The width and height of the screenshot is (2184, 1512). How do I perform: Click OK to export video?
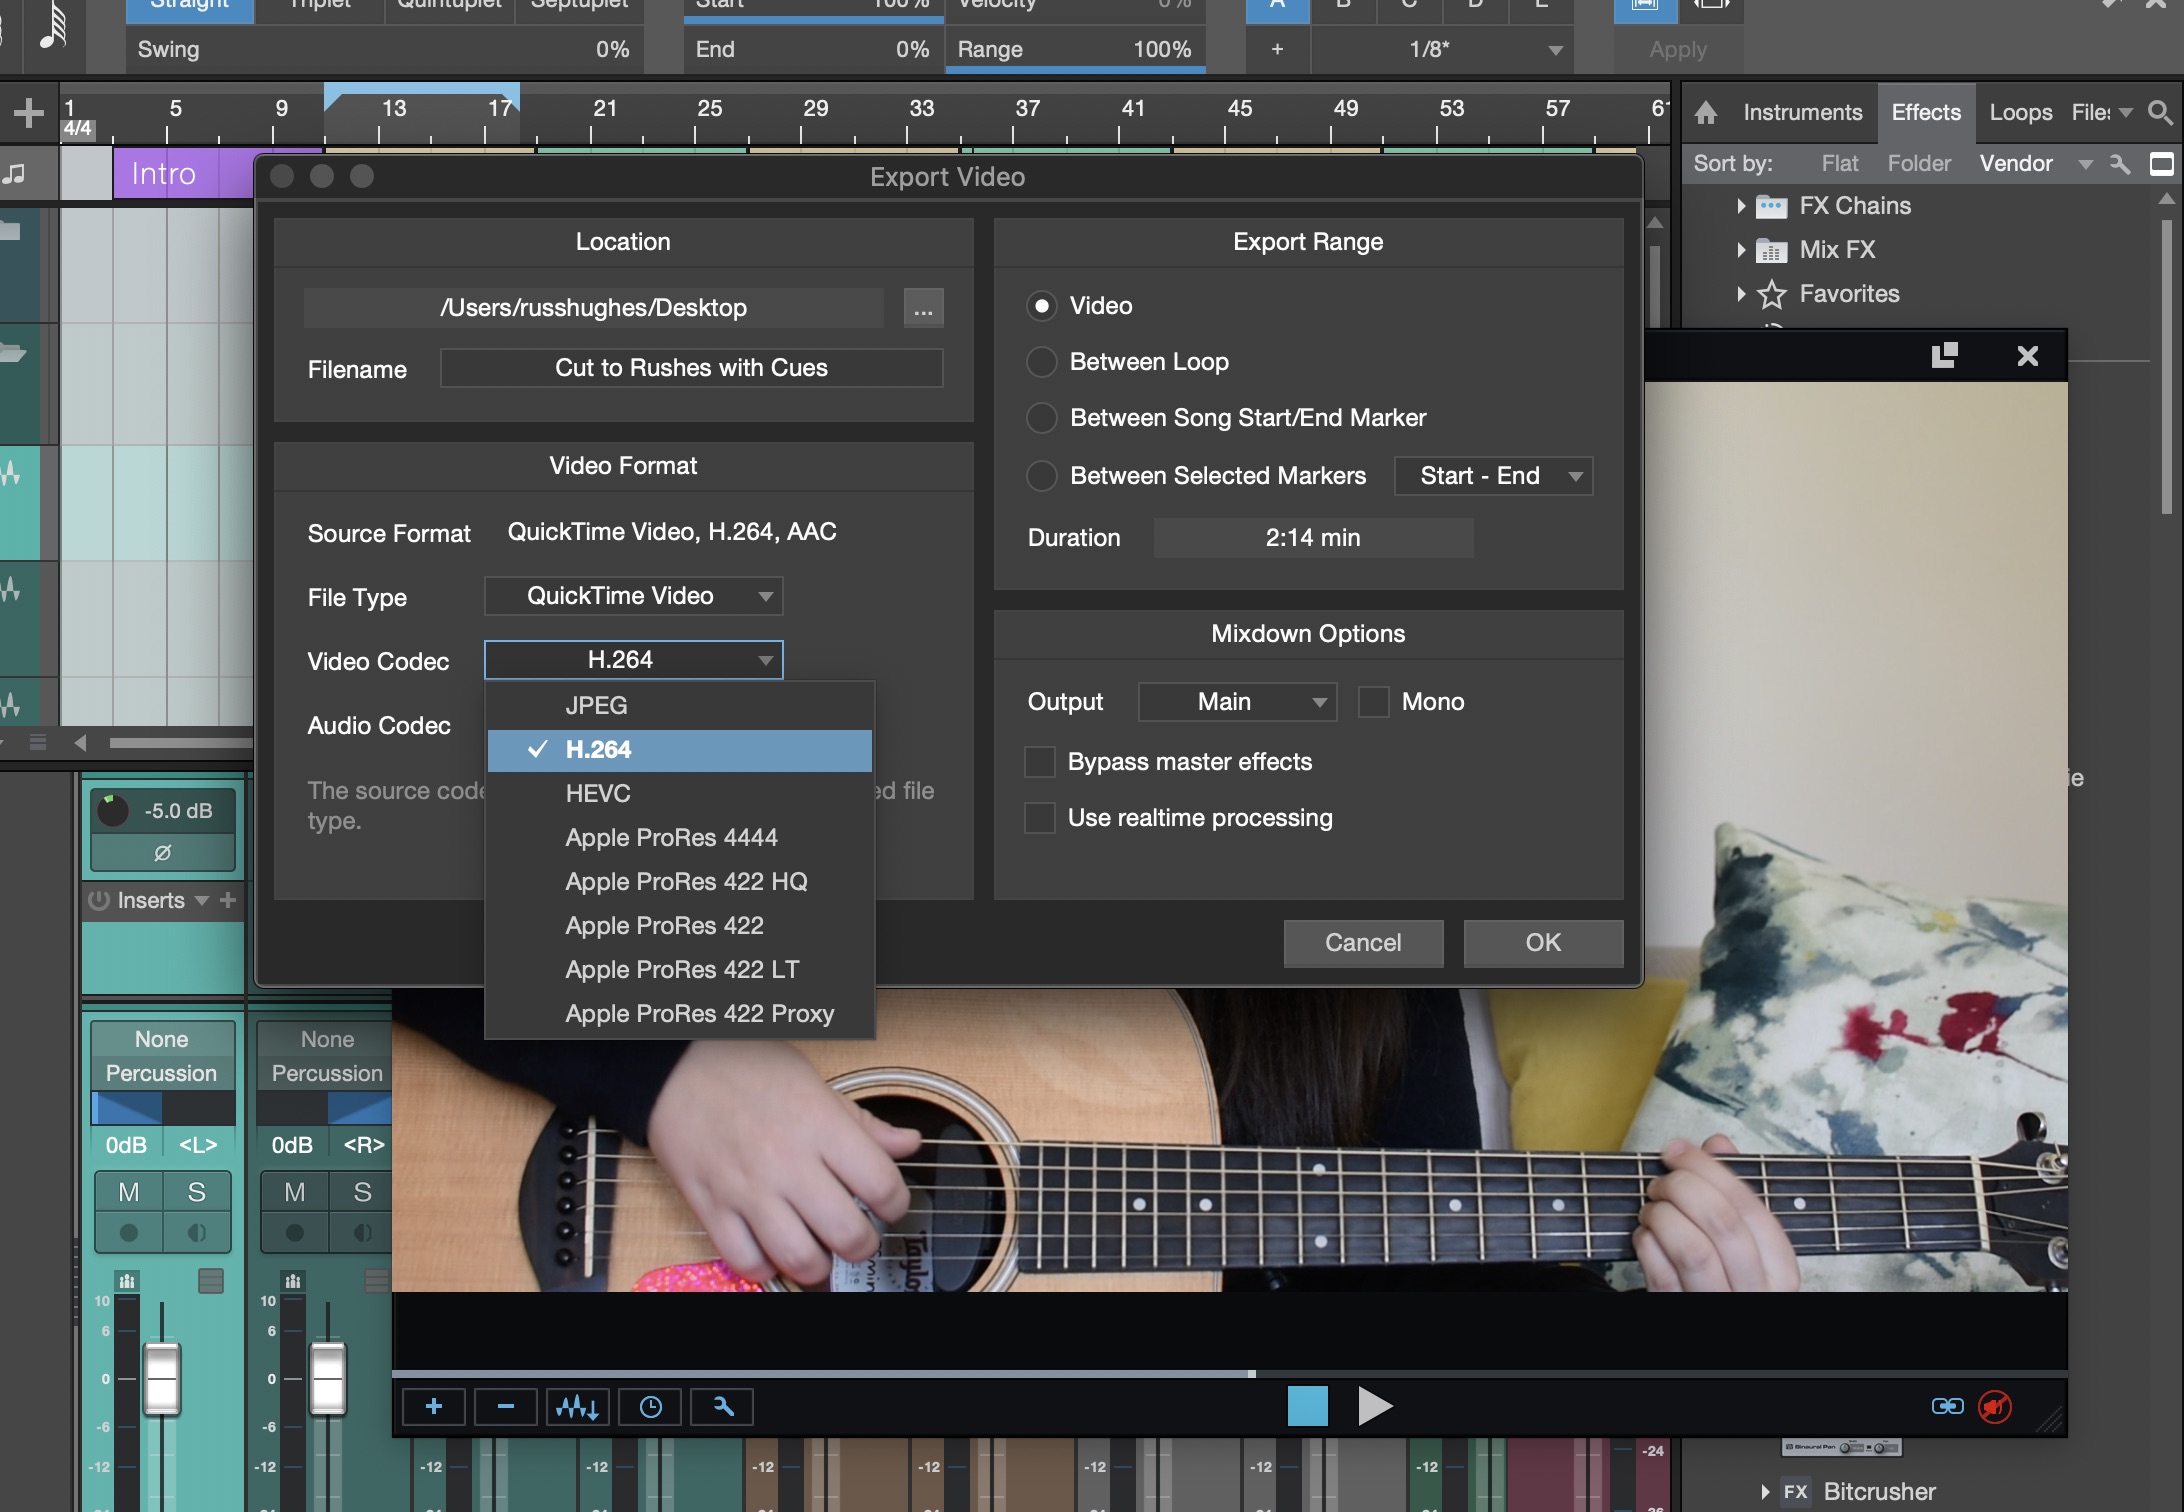pos(1542,942)
